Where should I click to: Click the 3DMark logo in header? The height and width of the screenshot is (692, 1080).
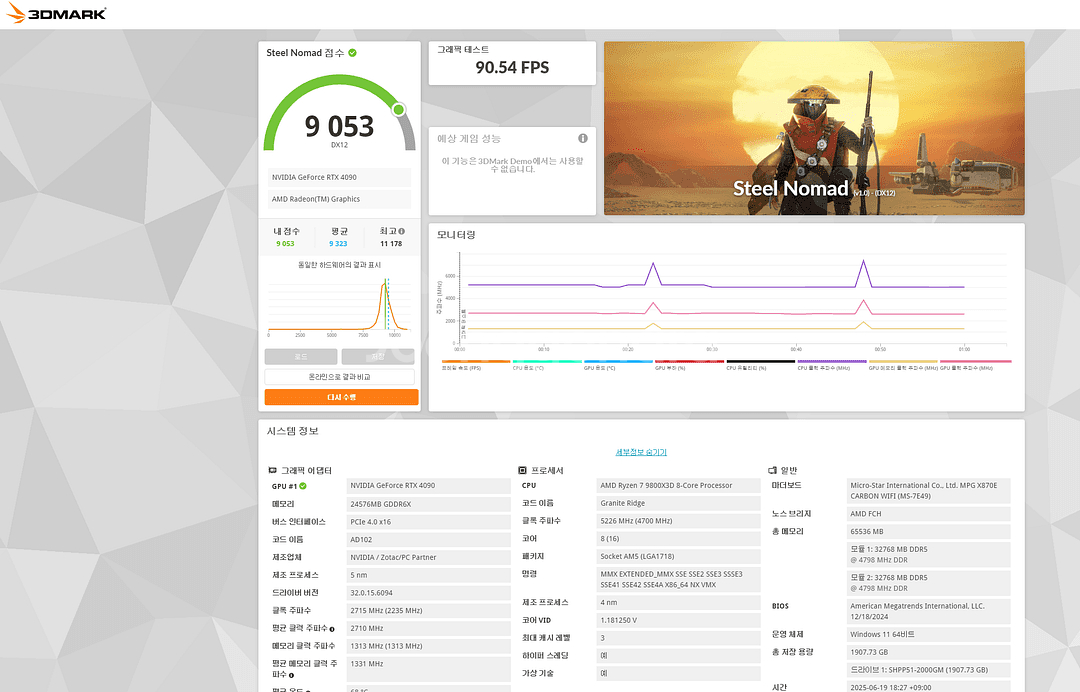click(56, 13)
